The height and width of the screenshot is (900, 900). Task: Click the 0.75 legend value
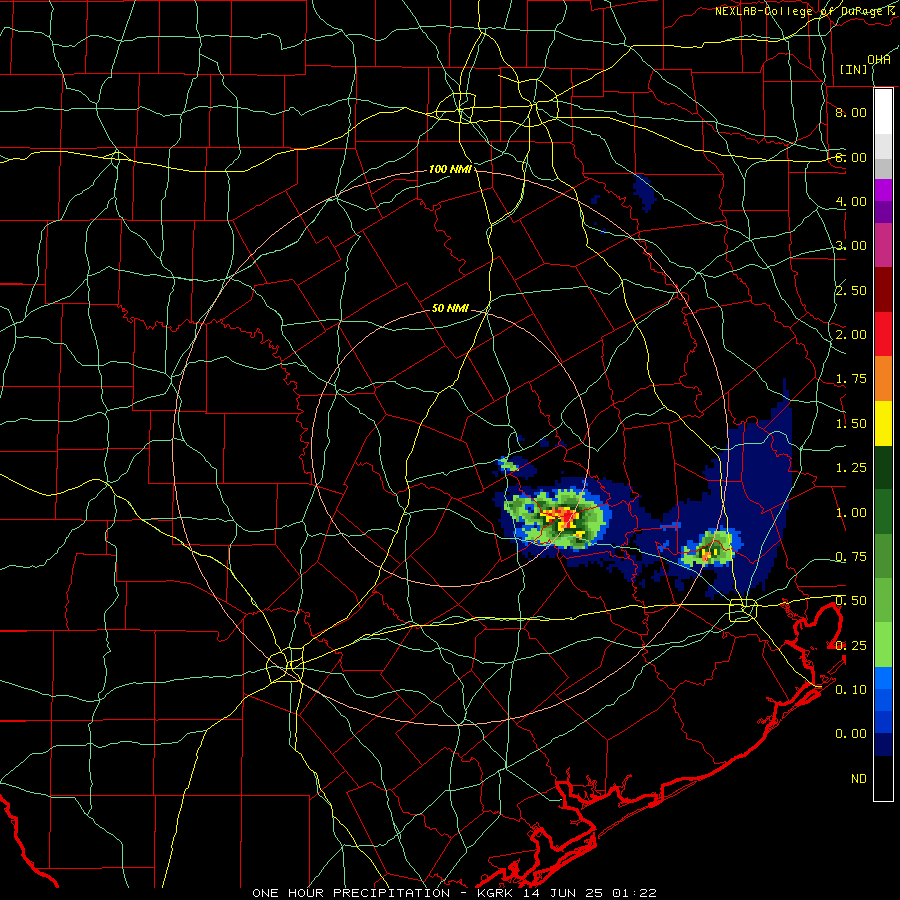[x=851, y=557]
